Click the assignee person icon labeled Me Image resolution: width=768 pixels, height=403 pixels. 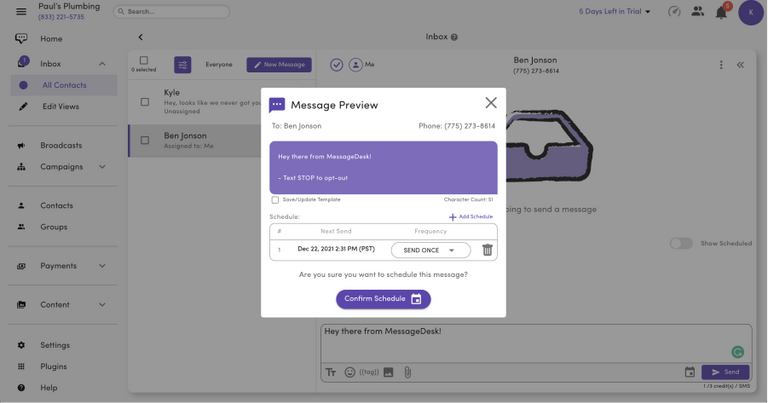point(356,65)
